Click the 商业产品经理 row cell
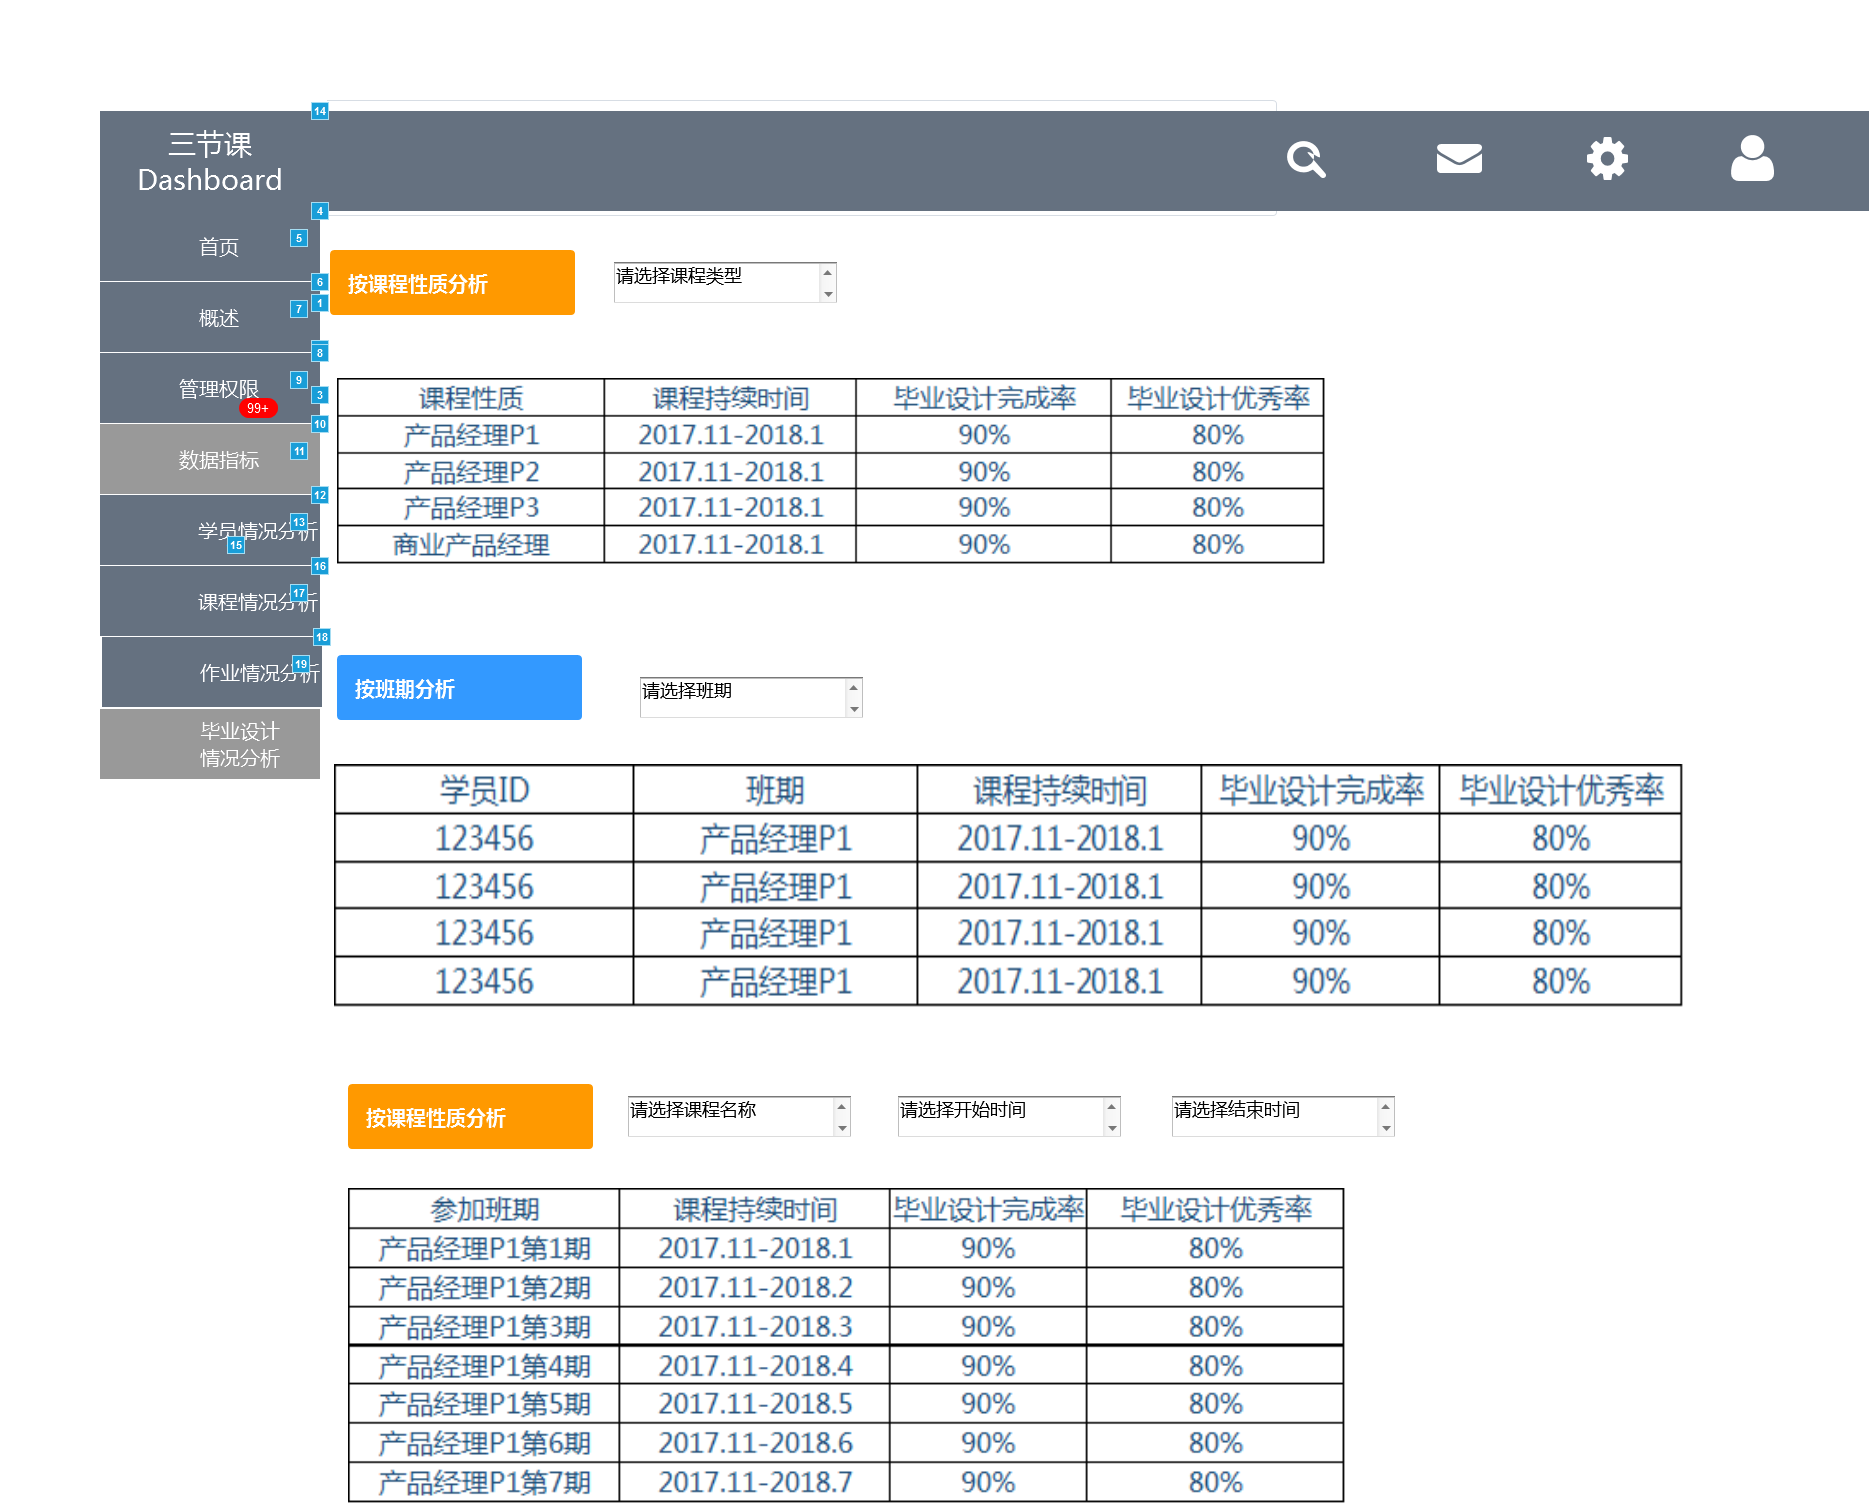 coord(471,544)
